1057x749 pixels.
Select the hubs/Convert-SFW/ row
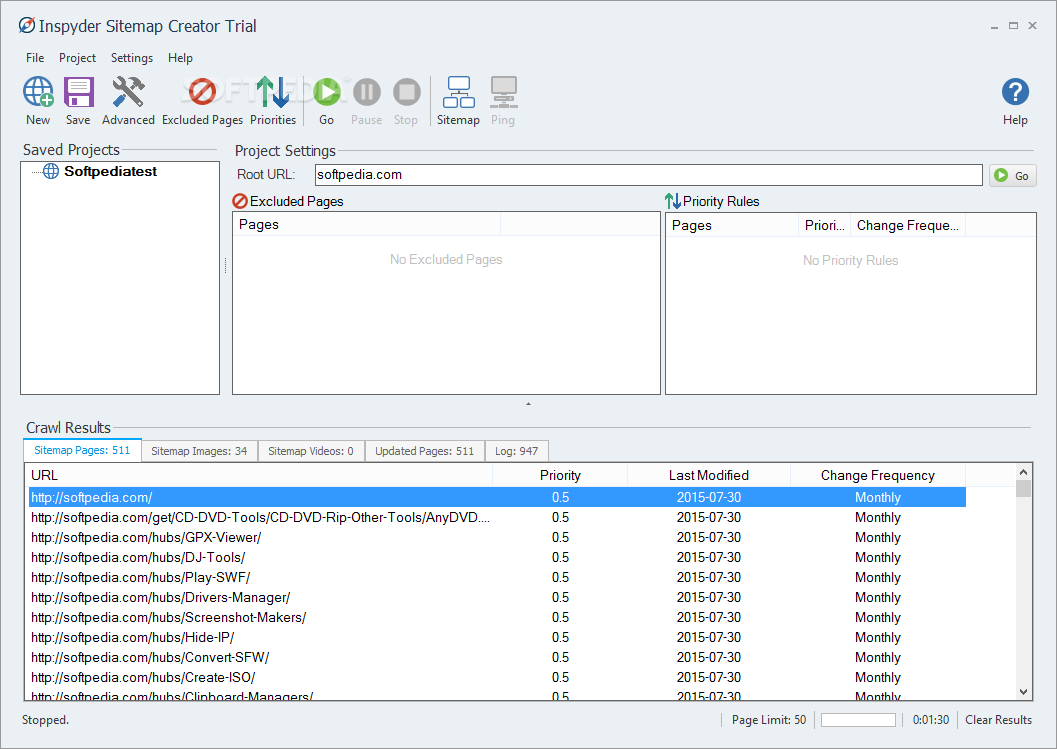pos(497,657)
